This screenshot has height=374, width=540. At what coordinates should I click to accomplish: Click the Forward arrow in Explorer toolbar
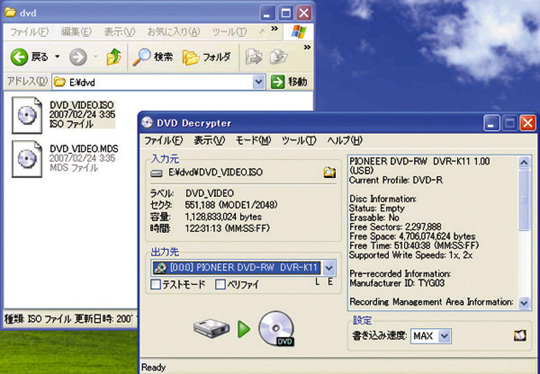[x=78, y=57]
